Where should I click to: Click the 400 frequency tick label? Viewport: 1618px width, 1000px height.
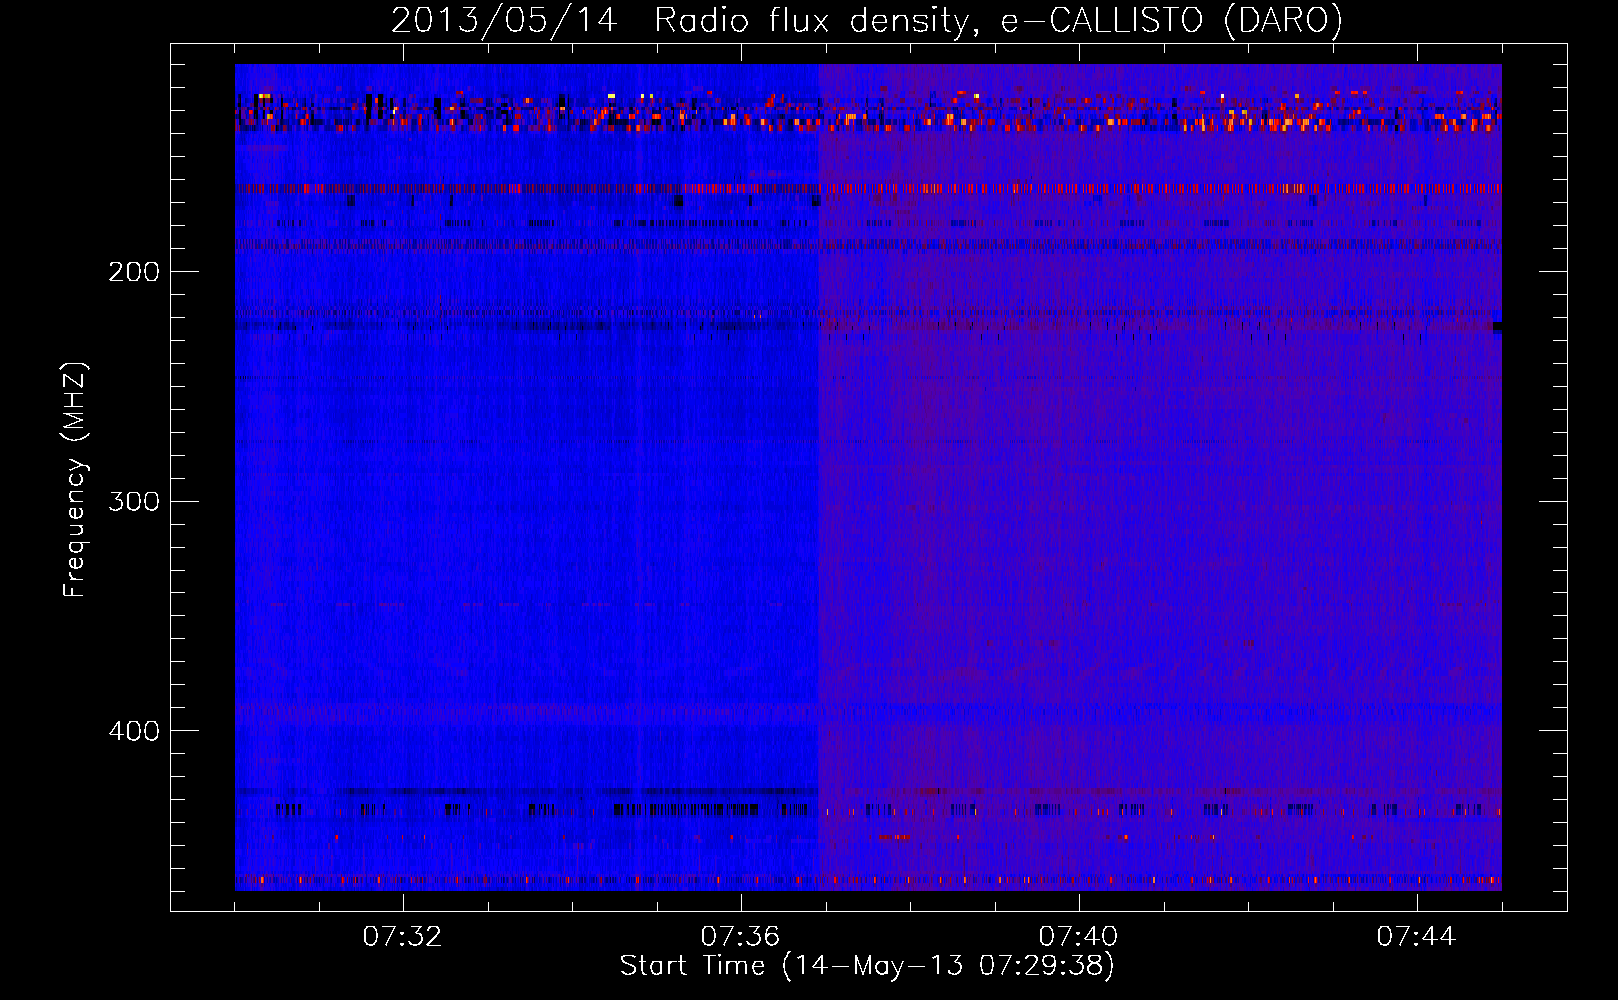(x=134, y=731)
